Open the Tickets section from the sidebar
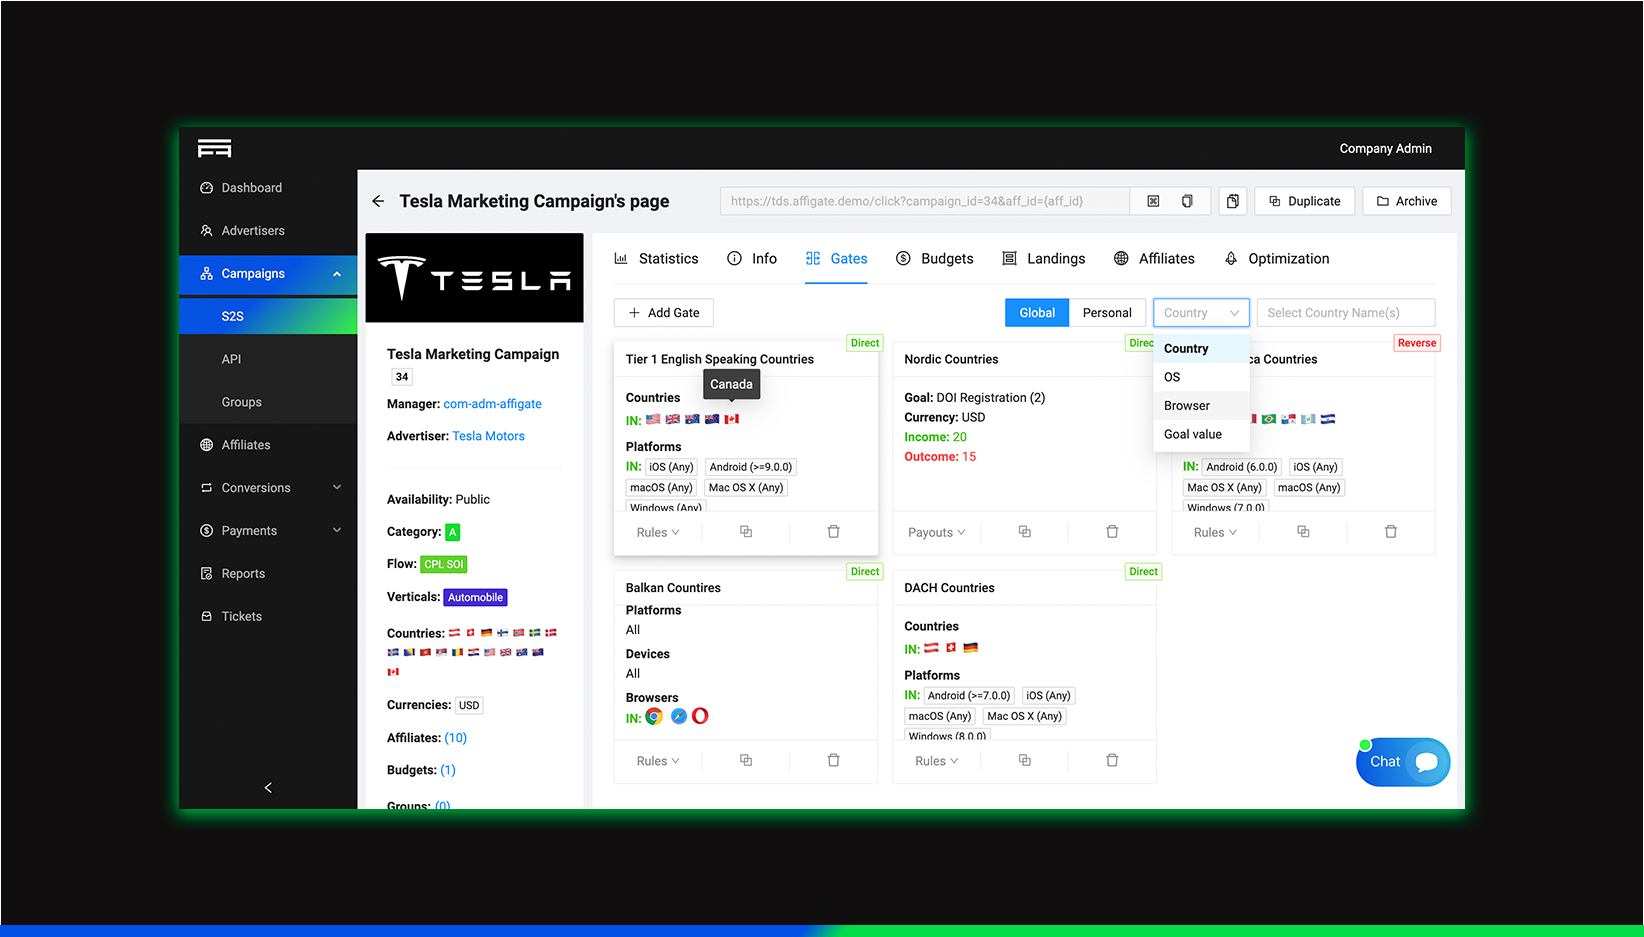Image resolution: width=1644 pixels, height=937 pixels. tap(240, 616)
